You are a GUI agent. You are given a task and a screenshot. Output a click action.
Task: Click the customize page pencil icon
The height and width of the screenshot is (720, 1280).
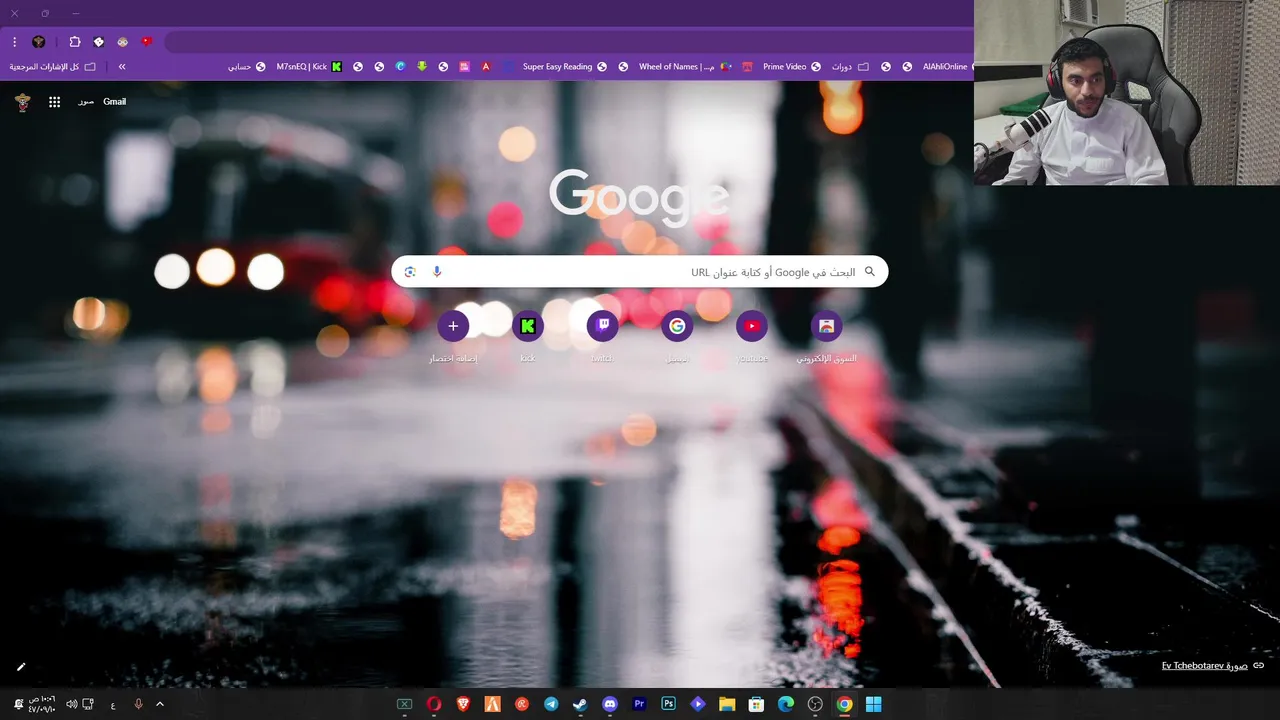(21, 667)
